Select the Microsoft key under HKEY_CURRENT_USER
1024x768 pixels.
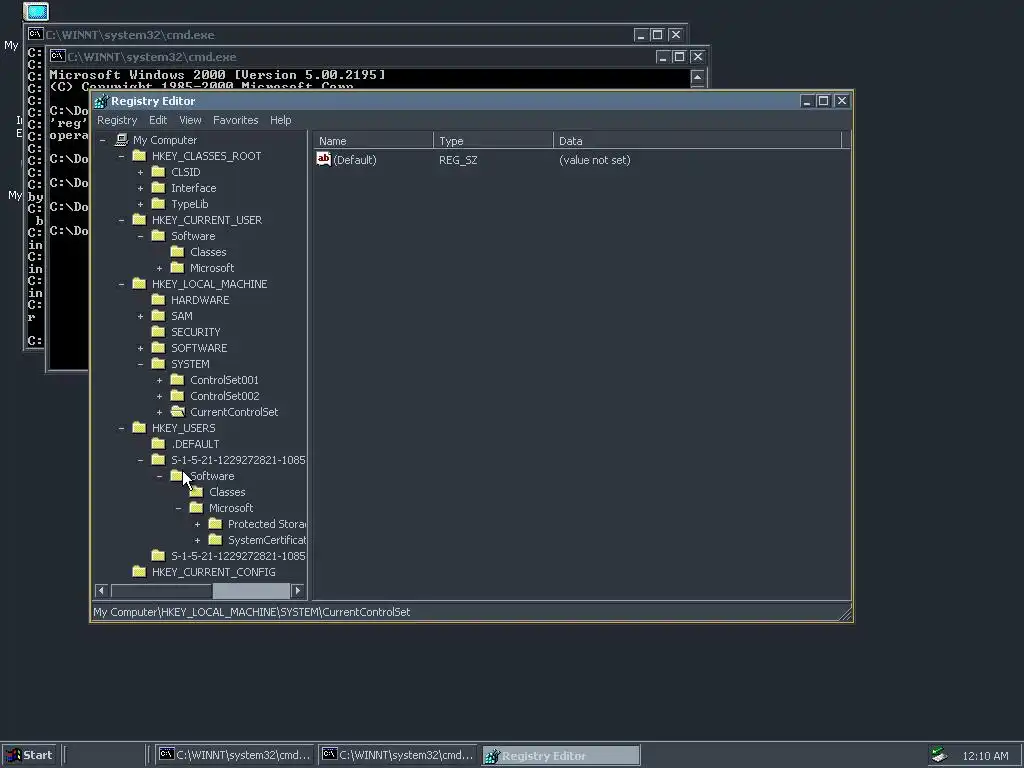212,268
